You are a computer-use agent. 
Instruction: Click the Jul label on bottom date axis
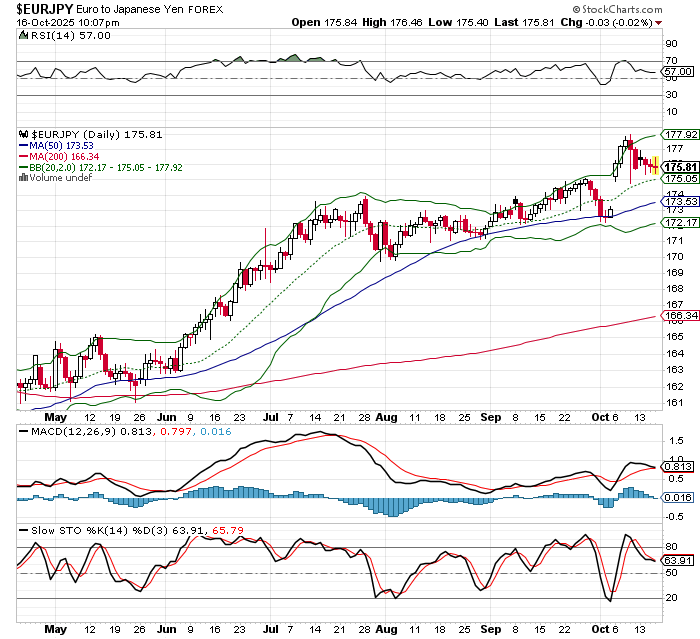(x=271, y=632)
